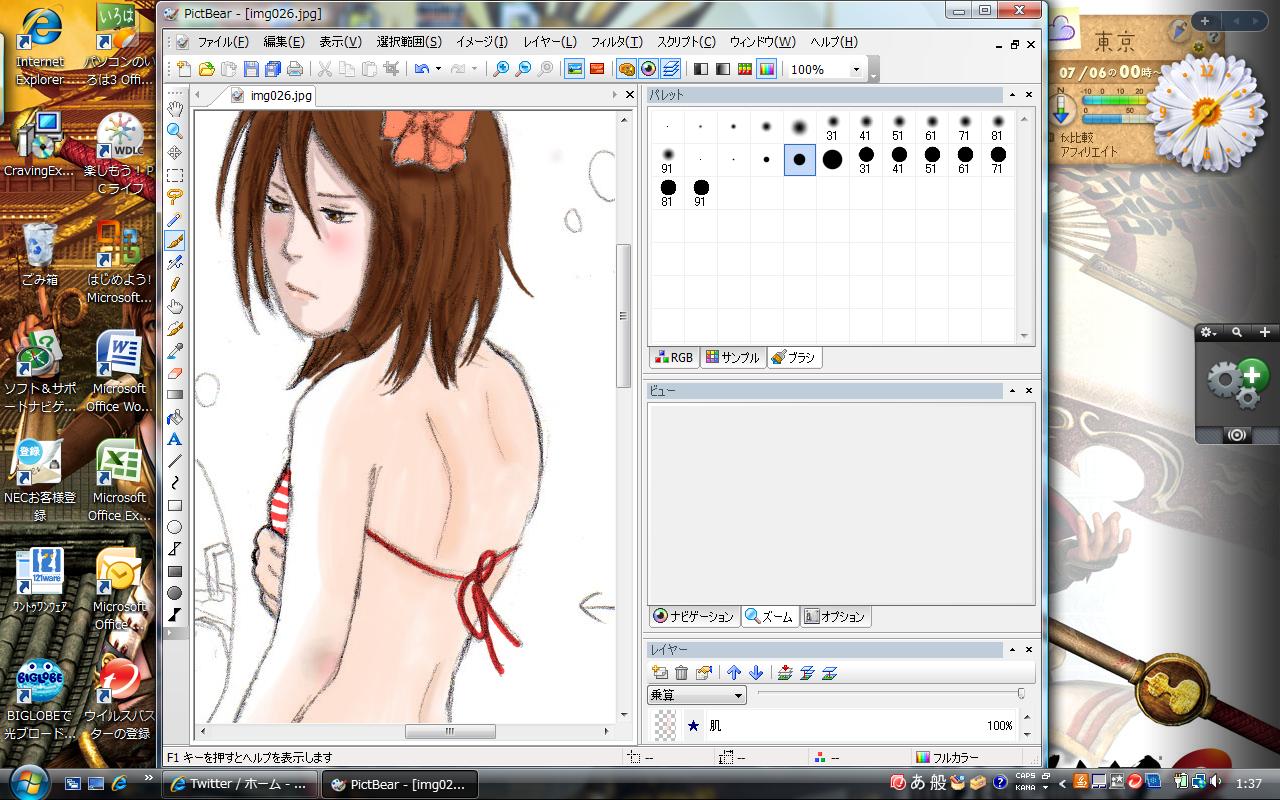The height and width of the screenshot is (800, 1280).
Task: Select the Eyedropper color picker tool
Action: click(175, 351)
